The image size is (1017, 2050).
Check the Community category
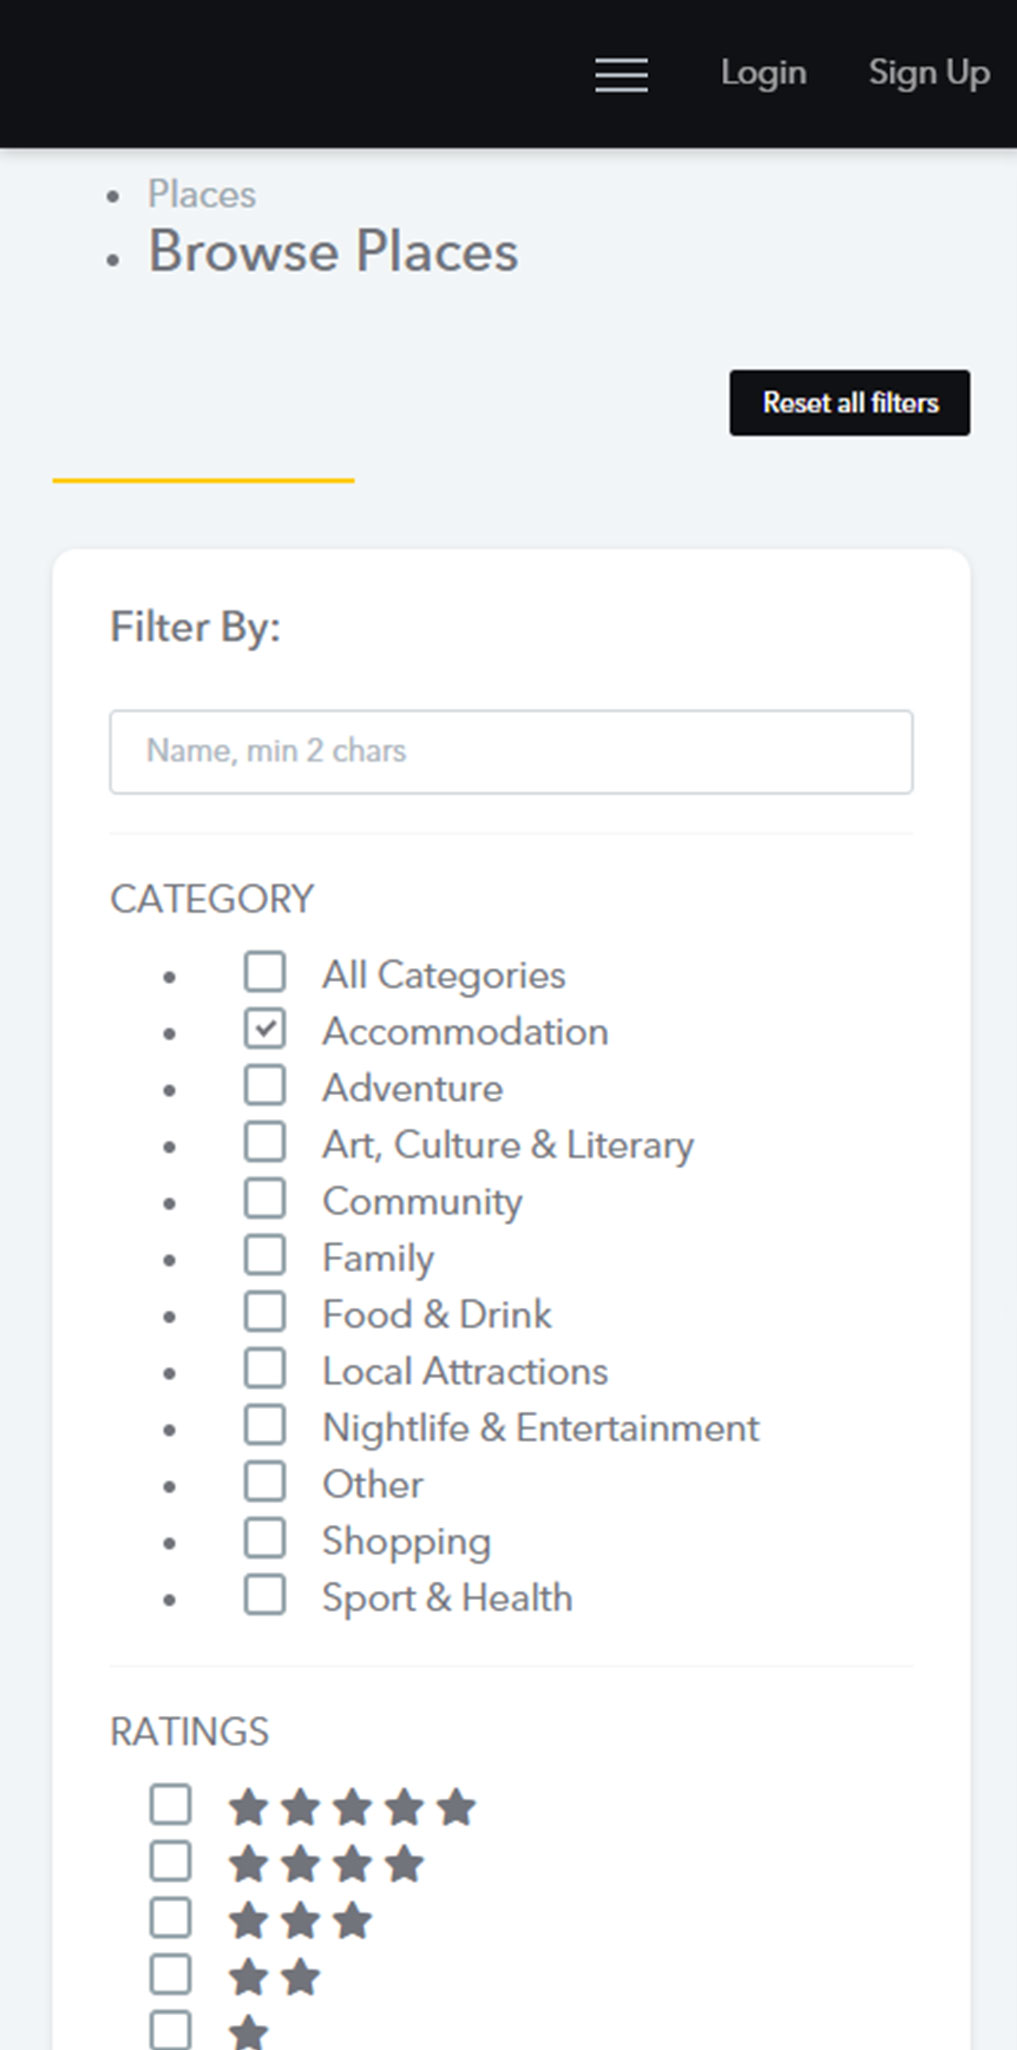pos(265,1199)
